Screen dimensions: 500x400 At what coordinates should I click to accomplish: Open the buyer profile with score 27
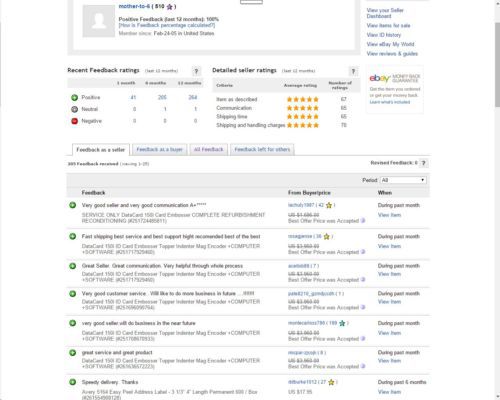pyautogui.click(x=302, y=382)
